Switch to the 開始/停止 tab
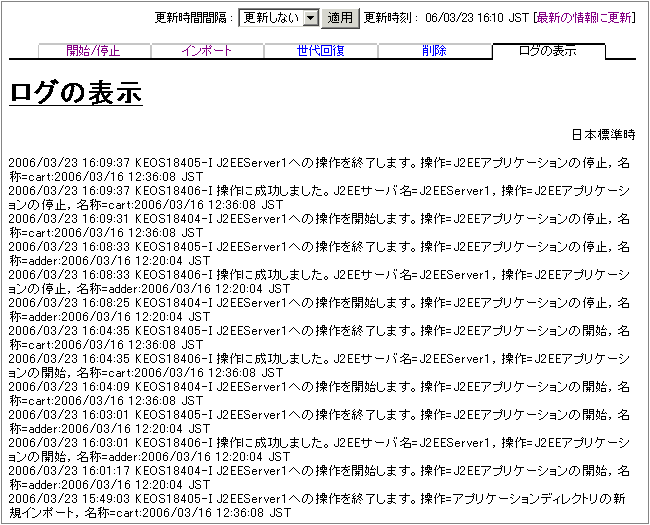Screen dimensions: 650x525 93,51
